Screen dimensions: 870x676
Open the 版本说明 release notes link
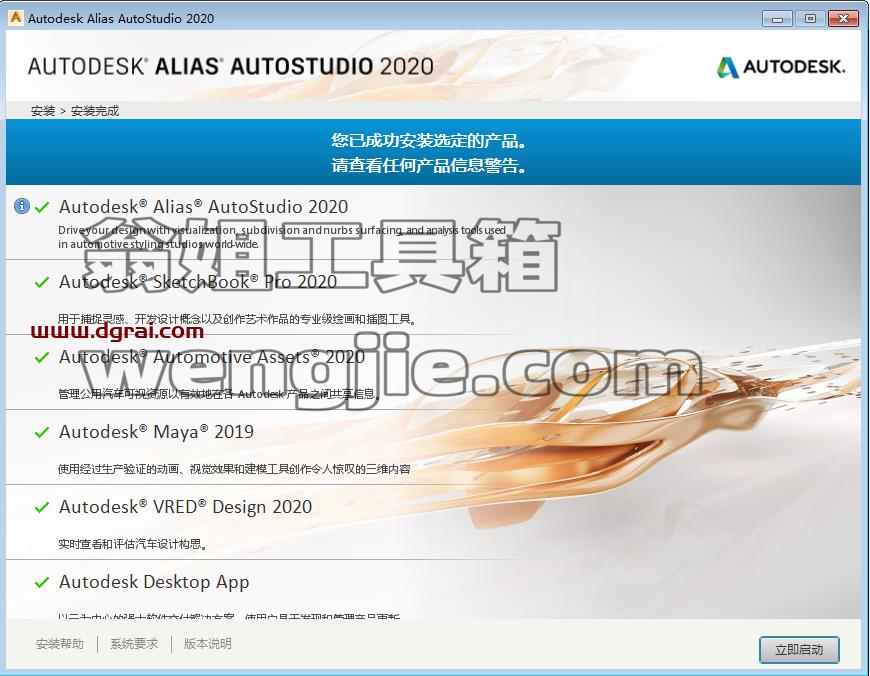[x=208, y=644]
